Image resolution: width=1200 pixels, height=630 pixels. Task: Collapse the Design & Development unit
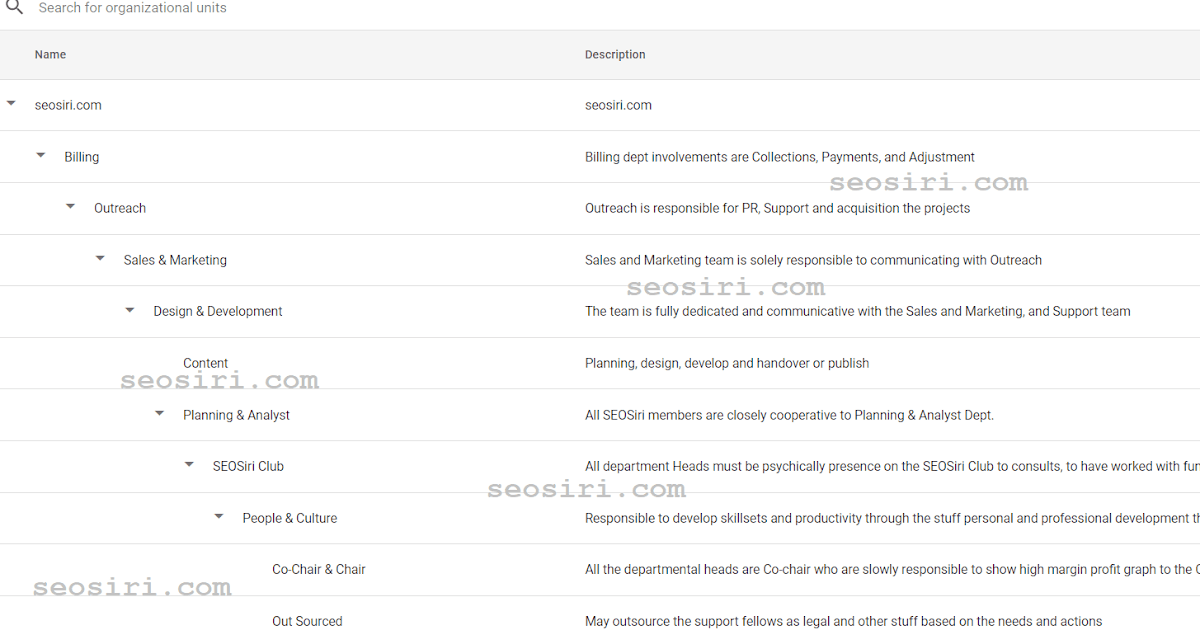(x=129, y=309)
